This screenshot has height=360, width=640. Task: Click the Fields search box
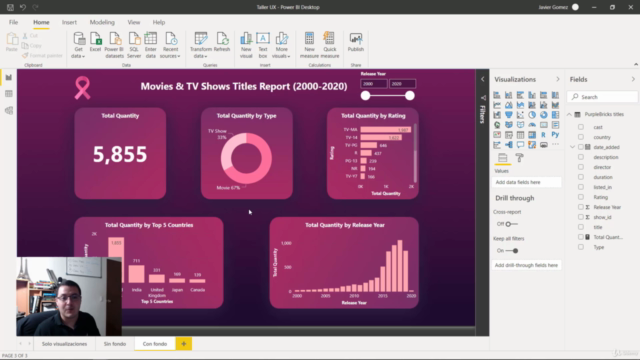click(602, 97)
